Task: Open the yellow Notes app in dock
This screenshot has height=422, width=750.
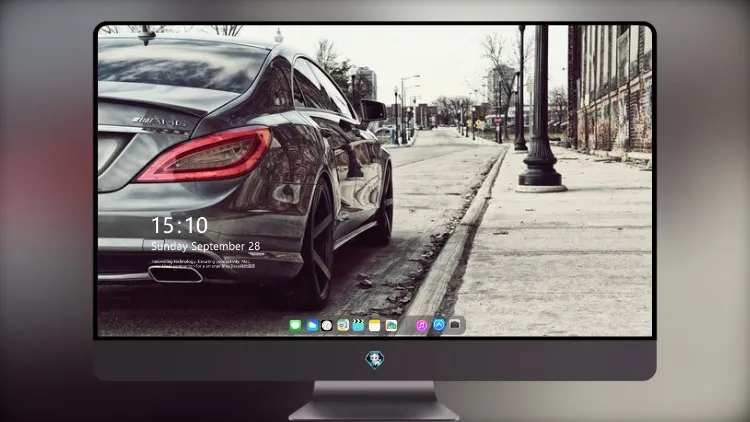Action: click(x=375, y=325)
